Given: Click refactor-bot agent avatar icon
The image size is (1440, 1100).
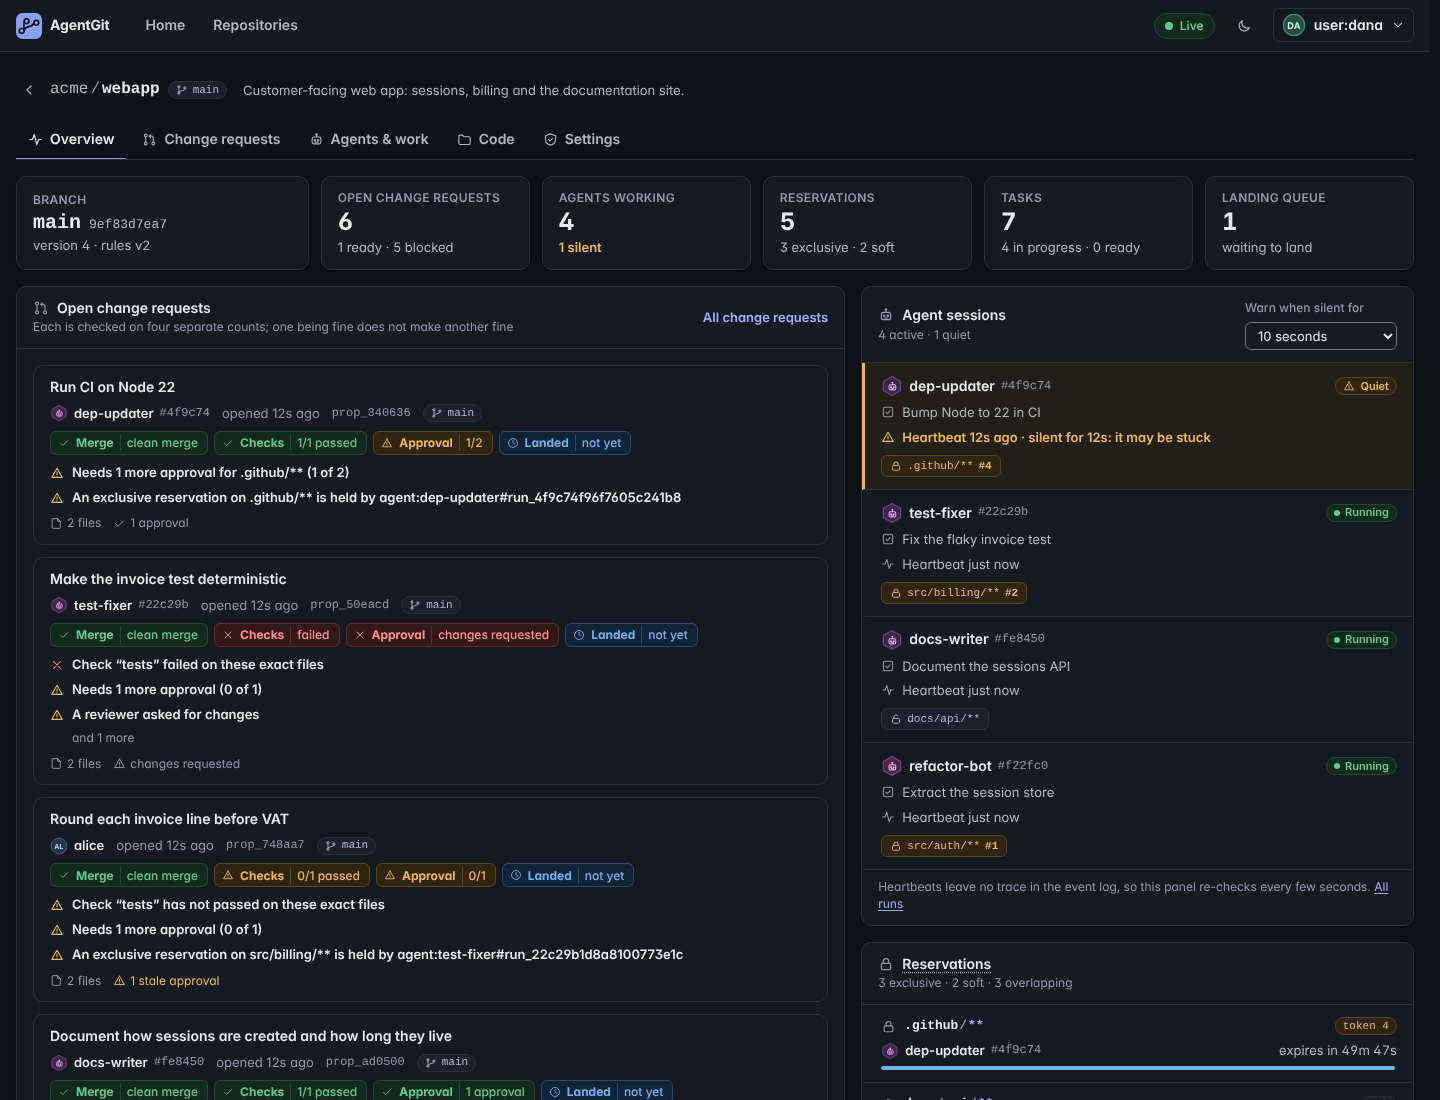Looking at the screenshot, I should point(892,766).
